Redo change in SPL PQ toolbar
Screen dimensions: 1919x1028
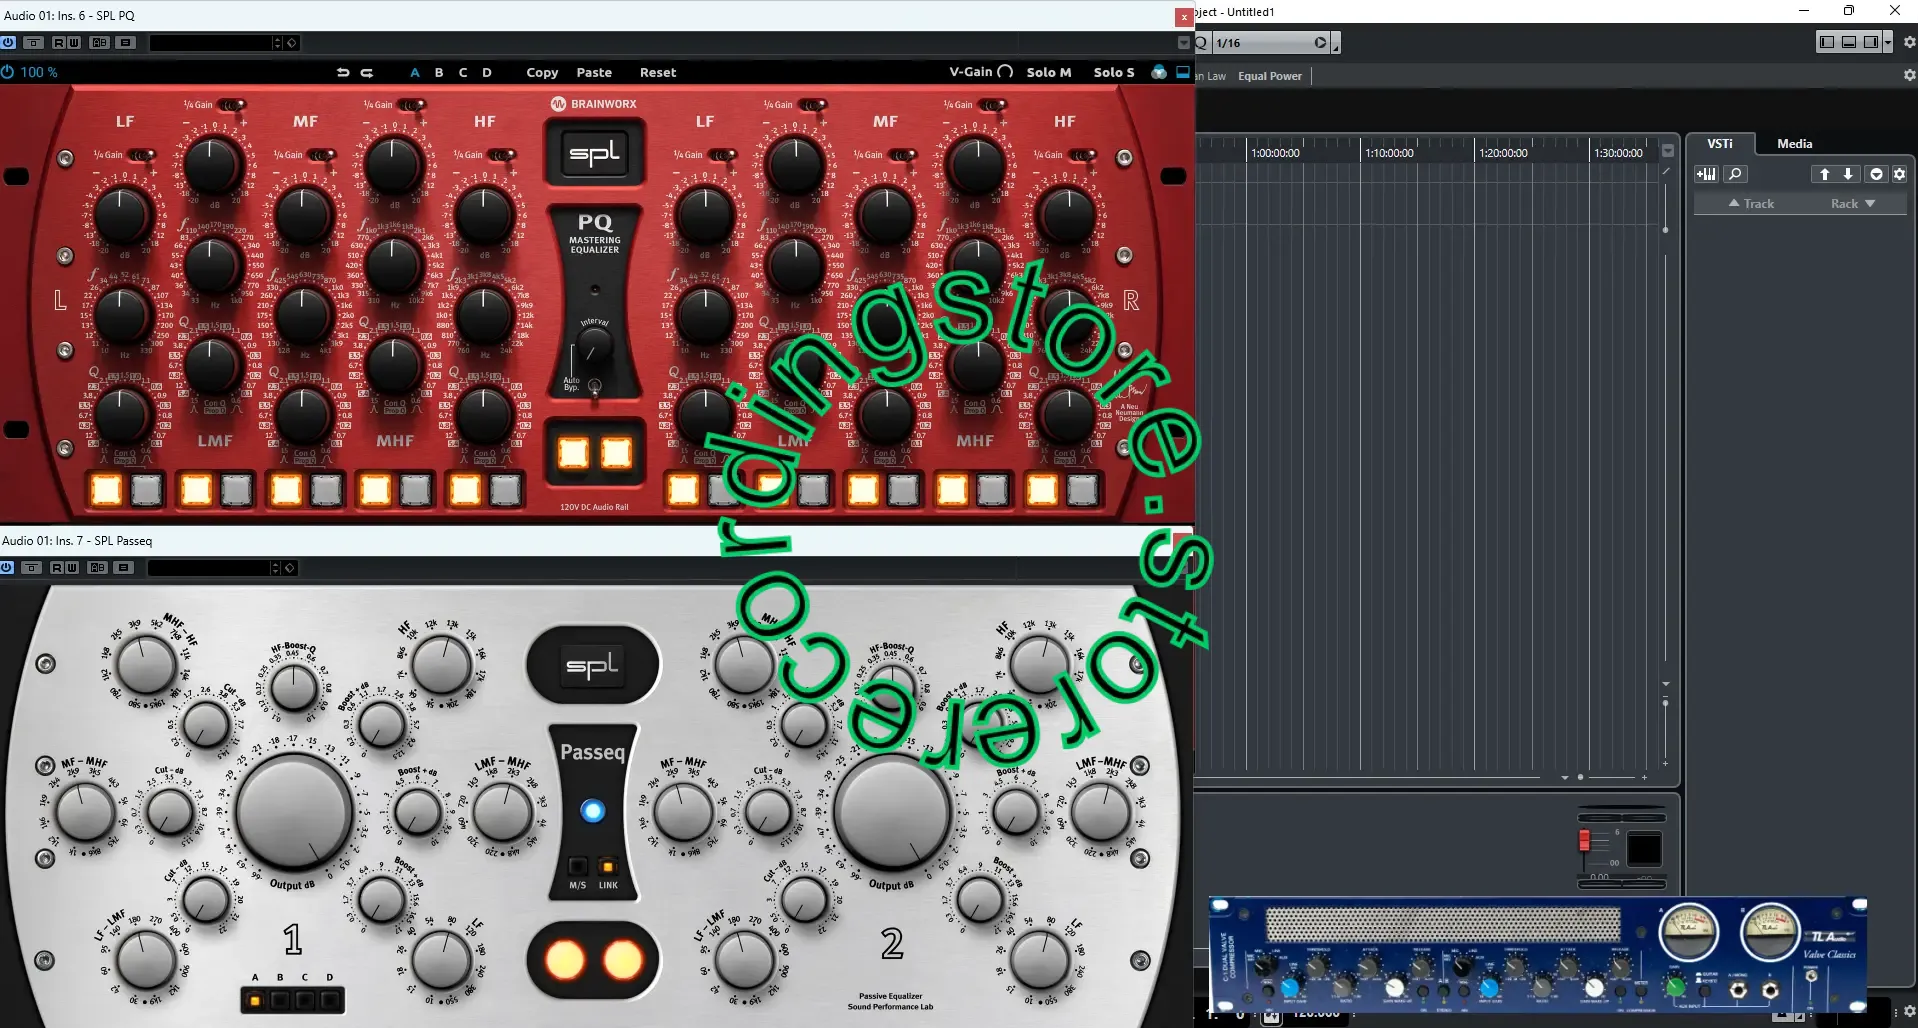[367, 72]
